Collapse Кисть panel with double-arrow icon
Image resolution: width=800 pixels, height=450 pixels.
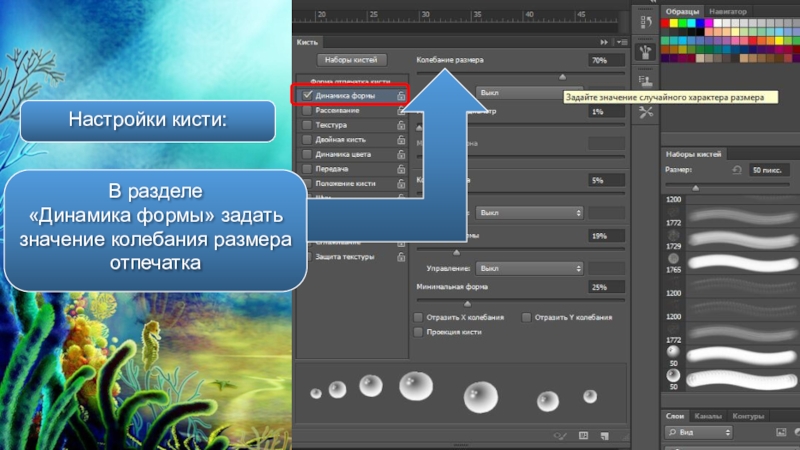coord(604,42)
